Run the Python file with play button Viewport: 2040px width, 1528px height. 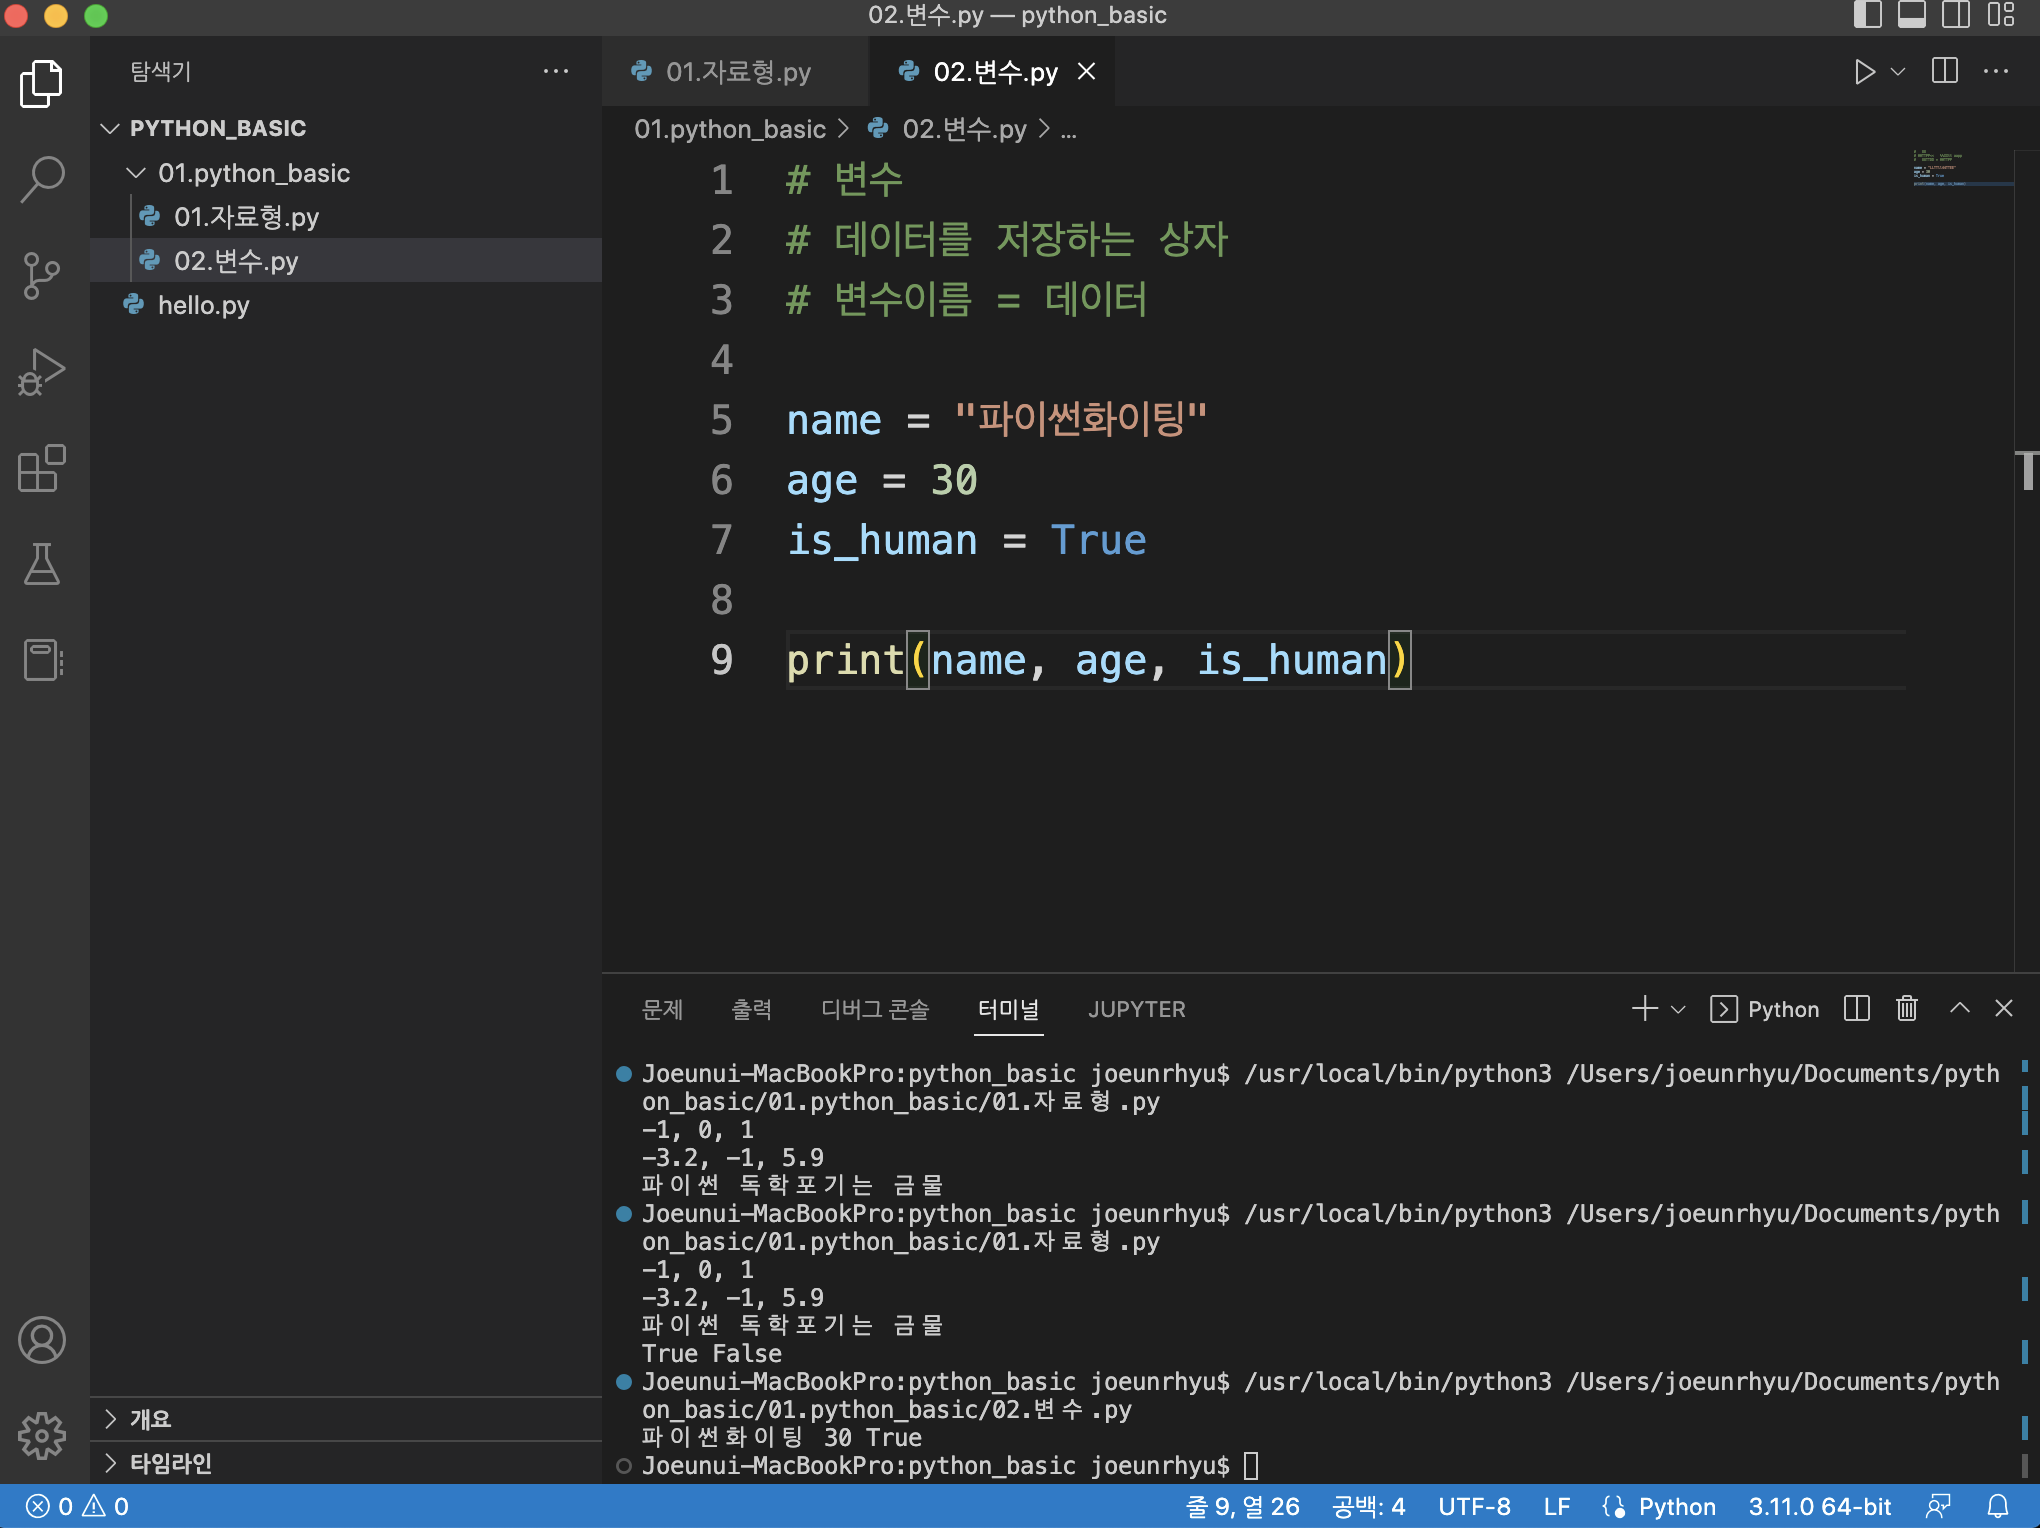1864,72
